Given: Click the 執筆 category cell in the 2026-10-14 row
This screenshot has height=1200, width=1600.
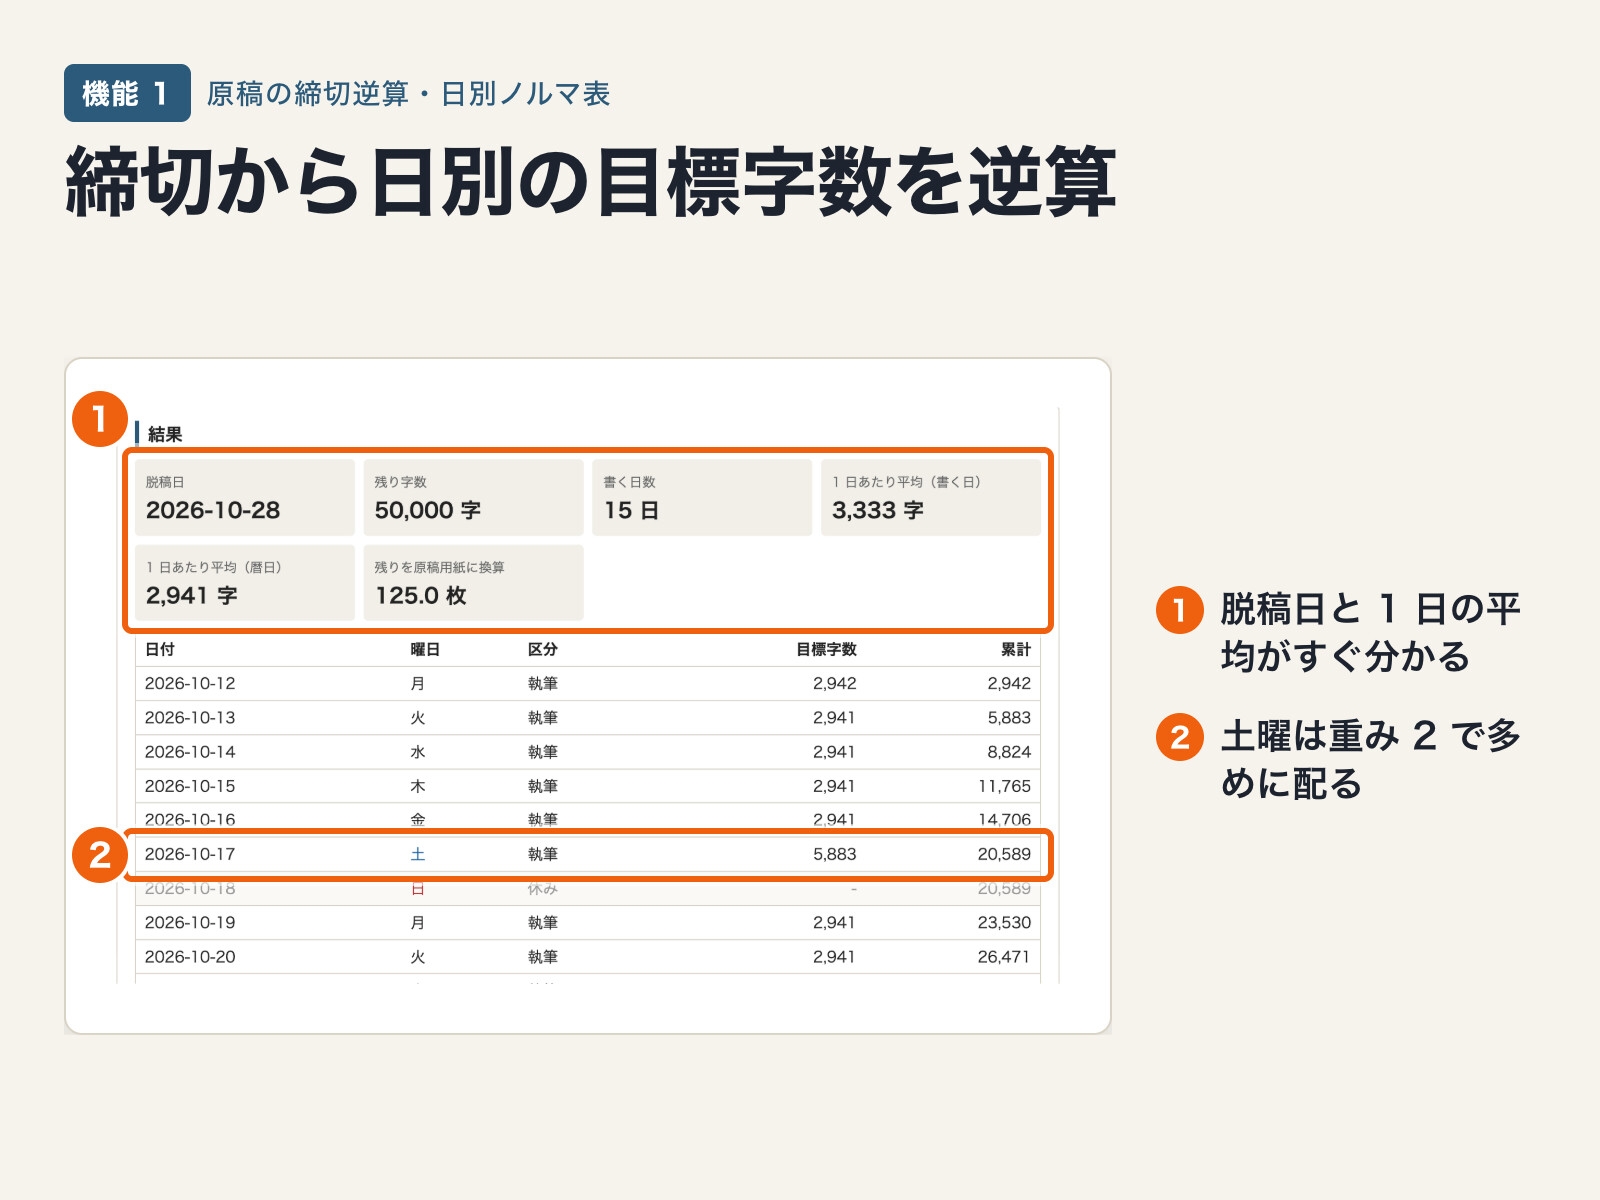Looking at the screenshot, I should [x=543, y=752].
